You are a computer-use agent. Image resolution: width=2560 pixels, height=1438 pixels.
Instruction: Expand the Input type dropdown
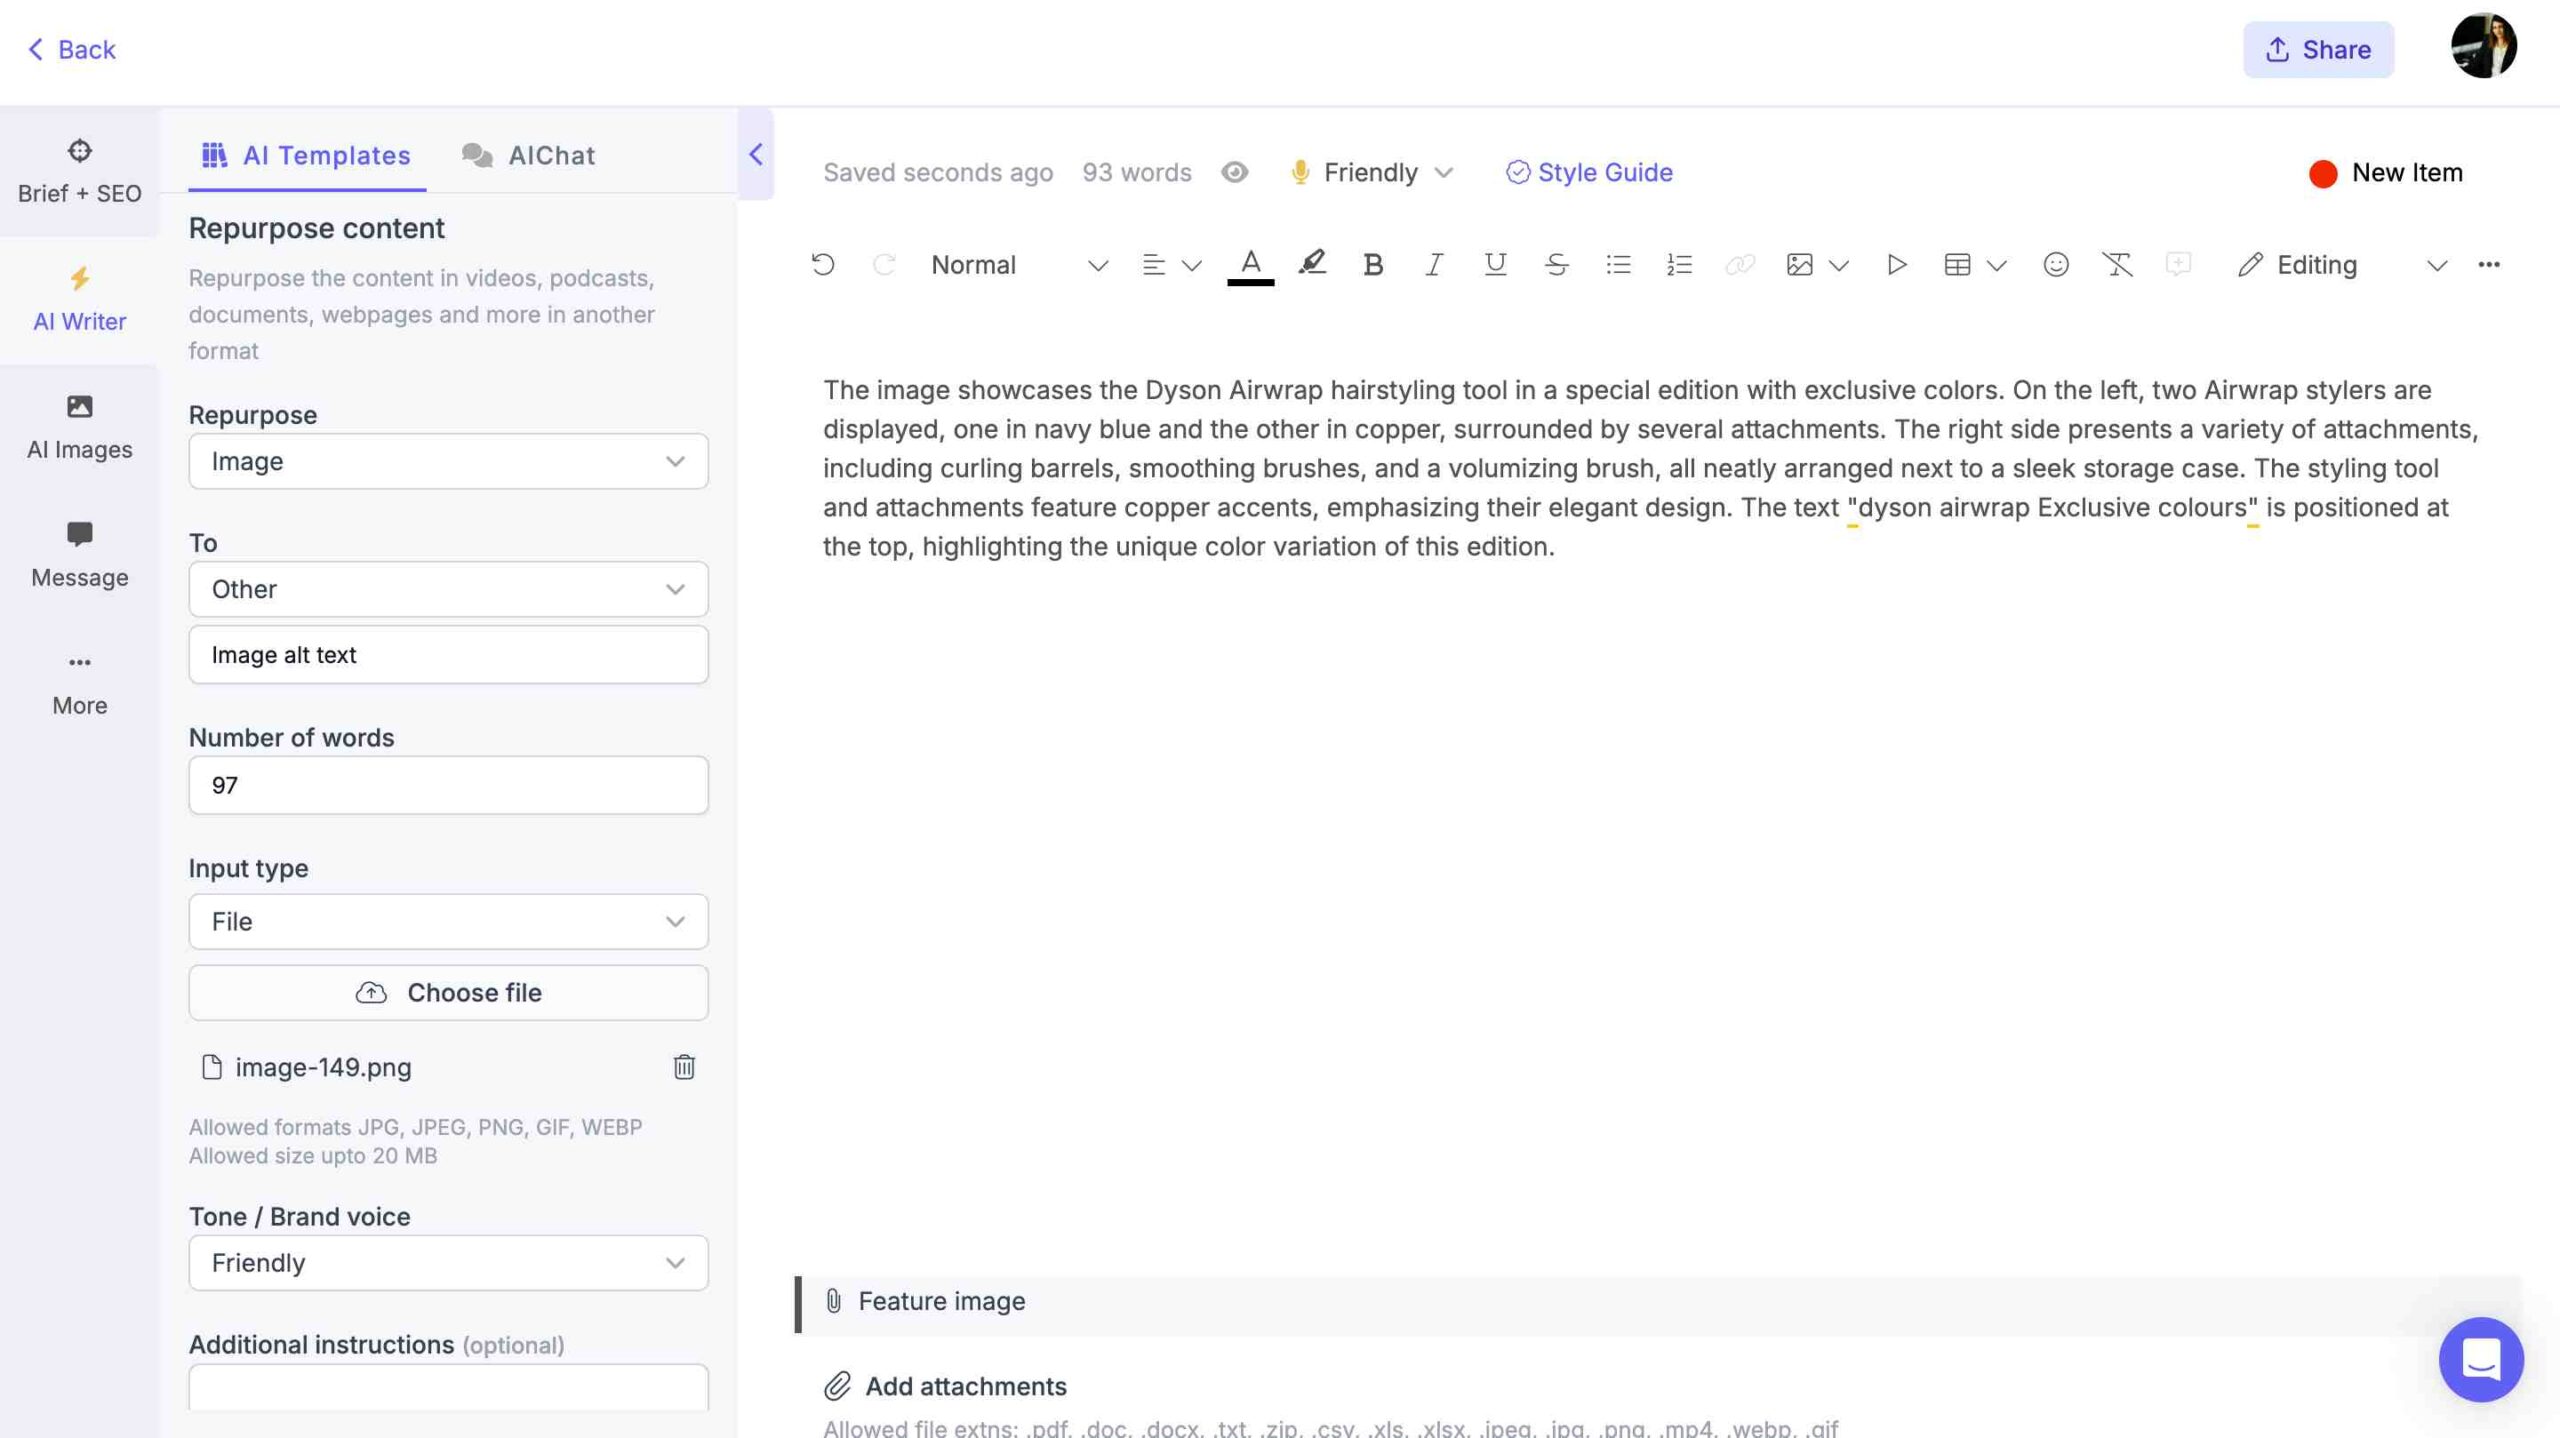(673, 919)
